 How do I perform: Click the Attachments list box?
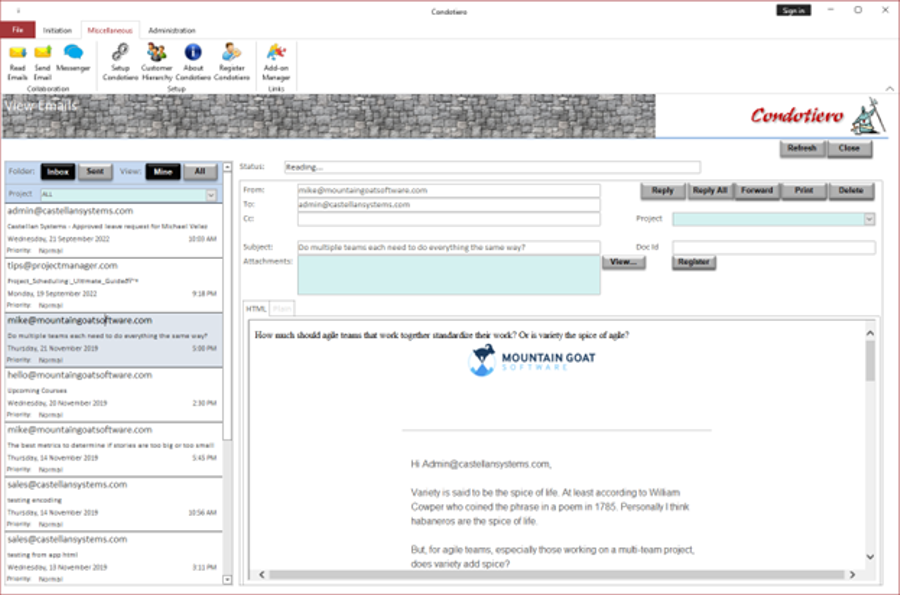[x=448, y=275]
